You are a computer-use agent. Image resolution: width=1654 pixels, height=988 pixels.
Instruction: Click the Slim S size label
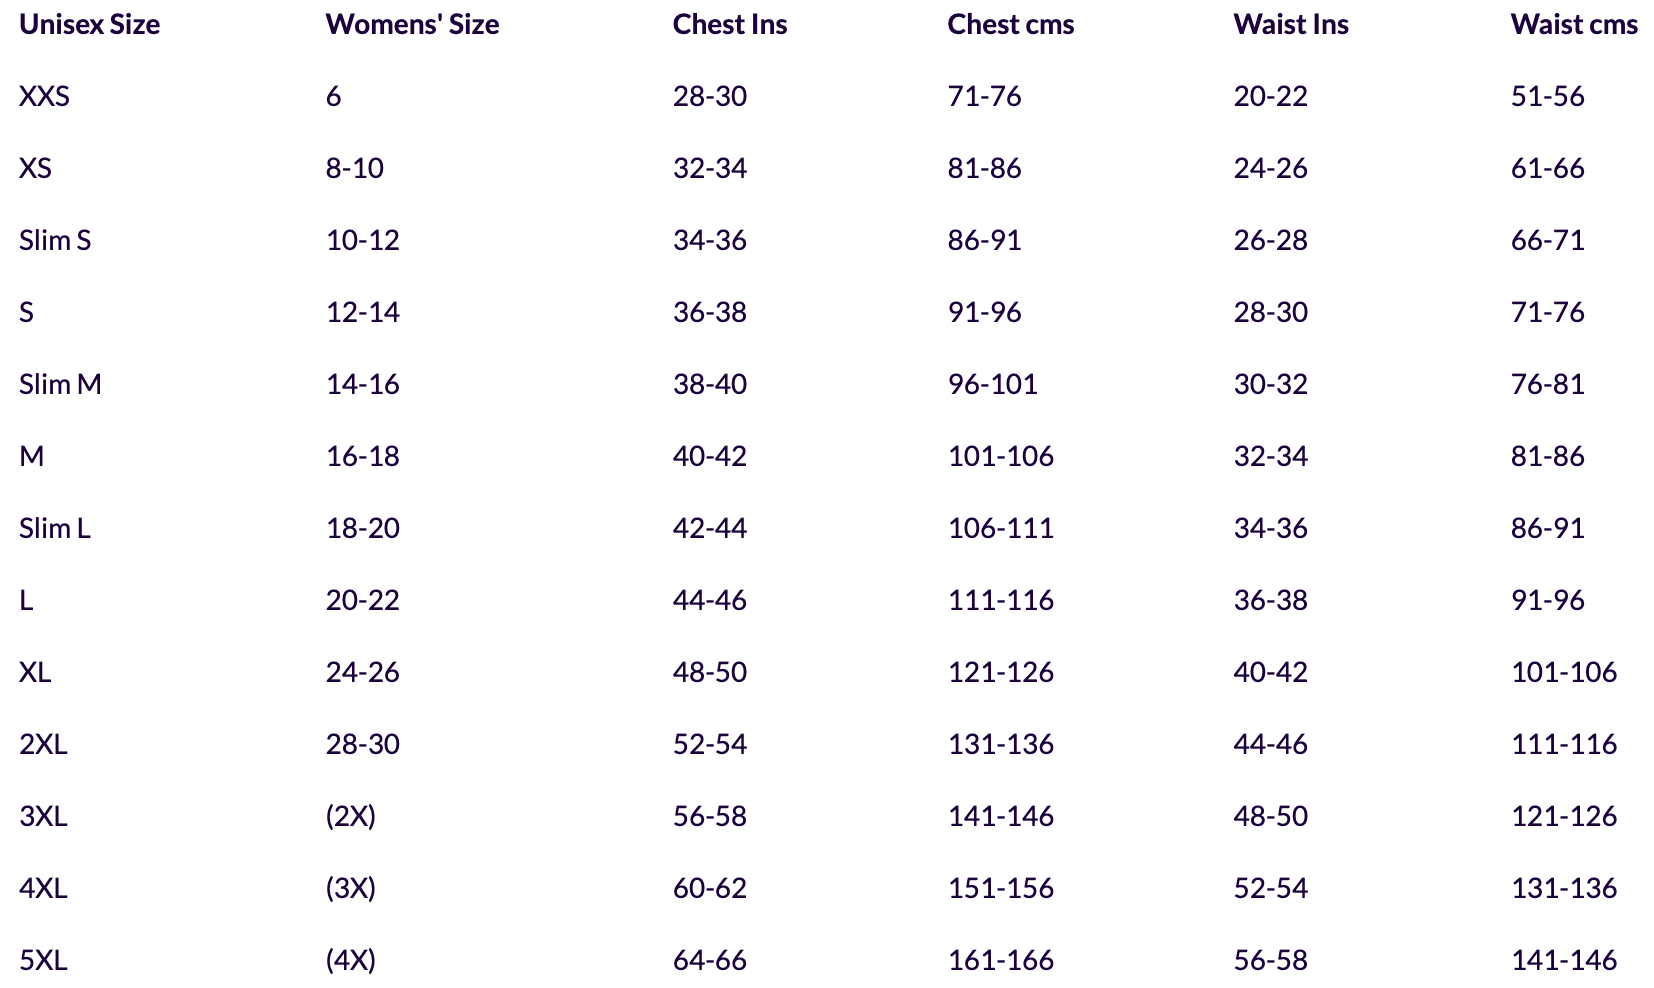pos(55,240)
